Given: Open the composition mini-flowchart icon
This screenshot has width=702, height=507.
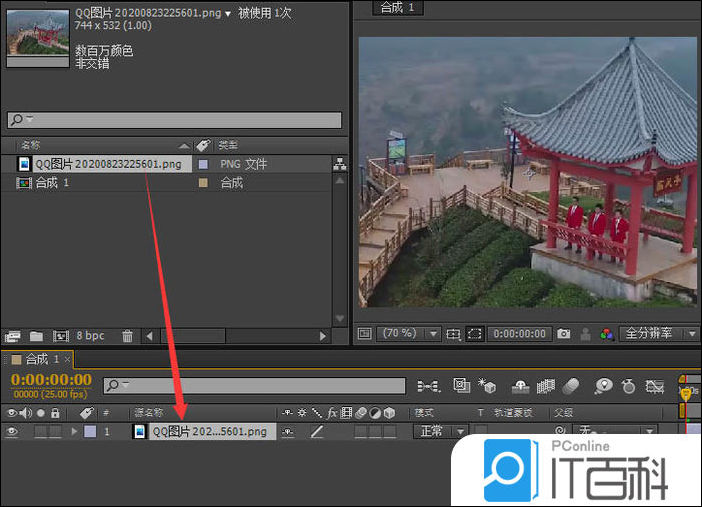Looking at the screenshot, I should point(428,386).
